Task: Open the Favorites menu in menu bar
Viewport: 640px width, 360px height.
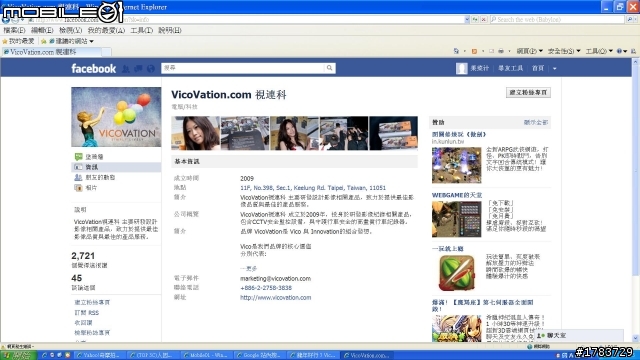Action: pos(106,30)
